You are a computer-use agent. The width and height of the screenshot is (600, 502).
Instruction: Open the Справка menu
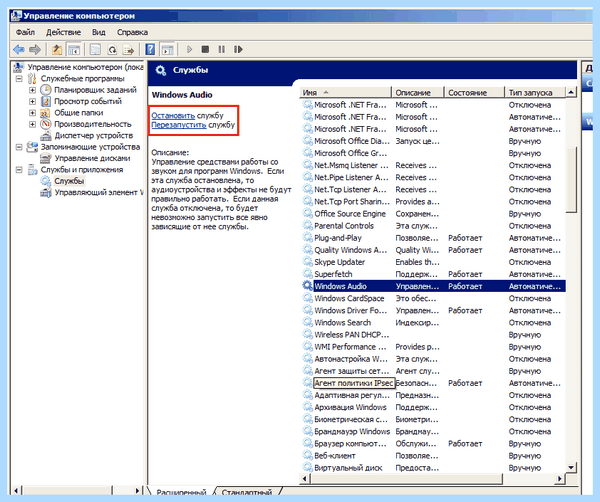click(x=132, y=32)
